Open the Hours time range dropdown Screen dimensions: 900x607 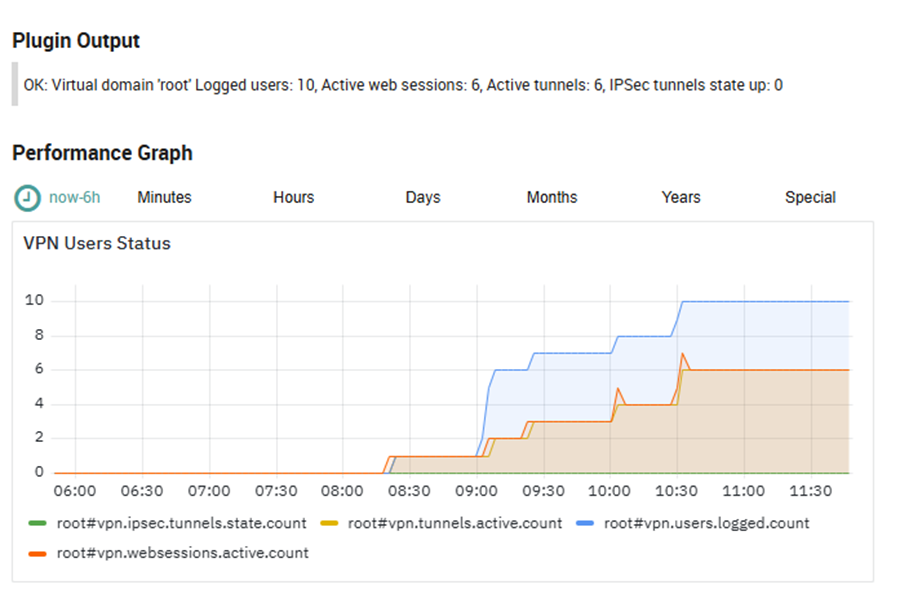(293, 198)
